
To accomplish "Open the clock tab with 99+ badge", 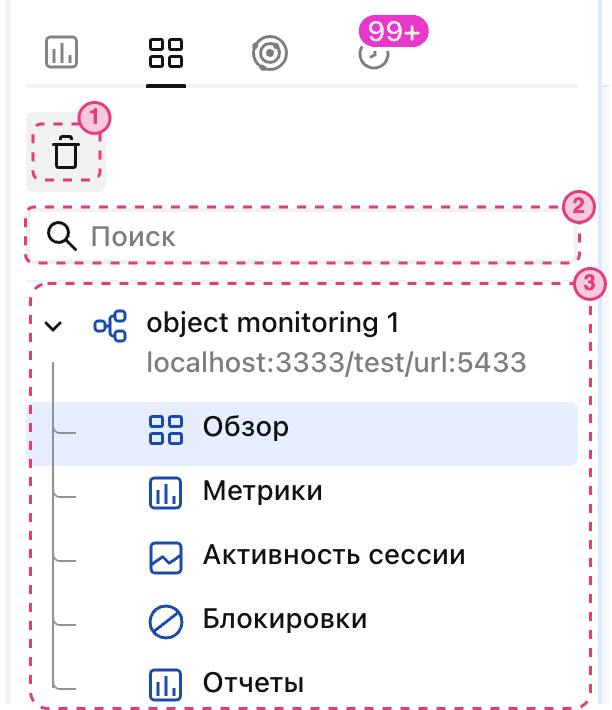I will coord(372,56).
